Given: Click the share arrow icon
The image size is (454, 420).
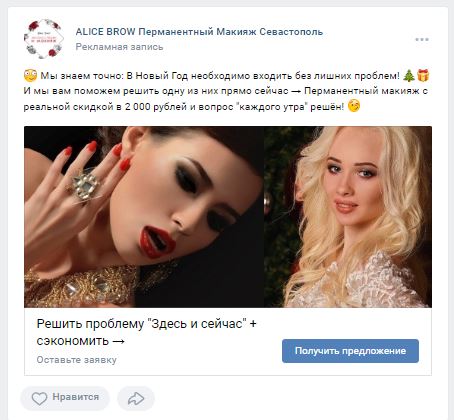Looking at the screenshot, I should (x=136, y=398).
